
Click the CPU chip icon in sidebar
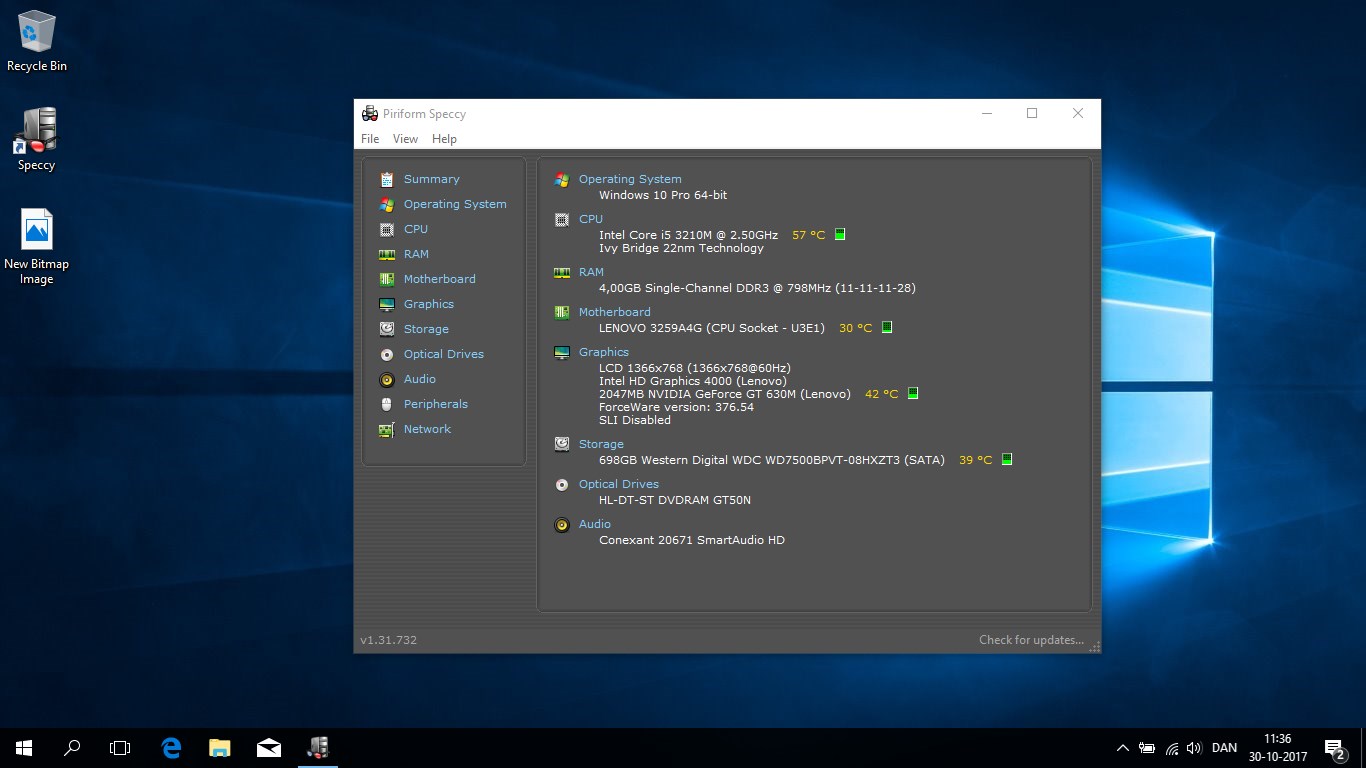pyautogui.click(x=386, y=229)
